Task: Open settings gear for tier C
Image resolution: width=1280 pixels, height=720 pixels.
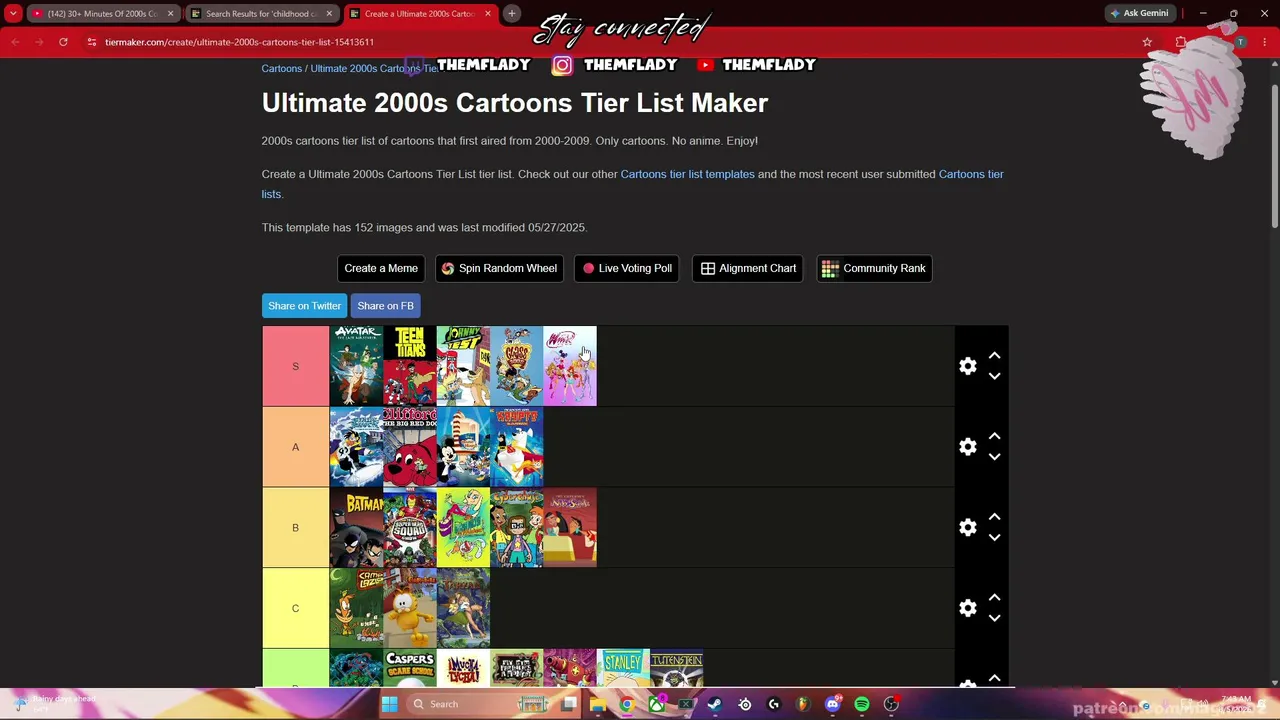Action: [x=967, y=608]
